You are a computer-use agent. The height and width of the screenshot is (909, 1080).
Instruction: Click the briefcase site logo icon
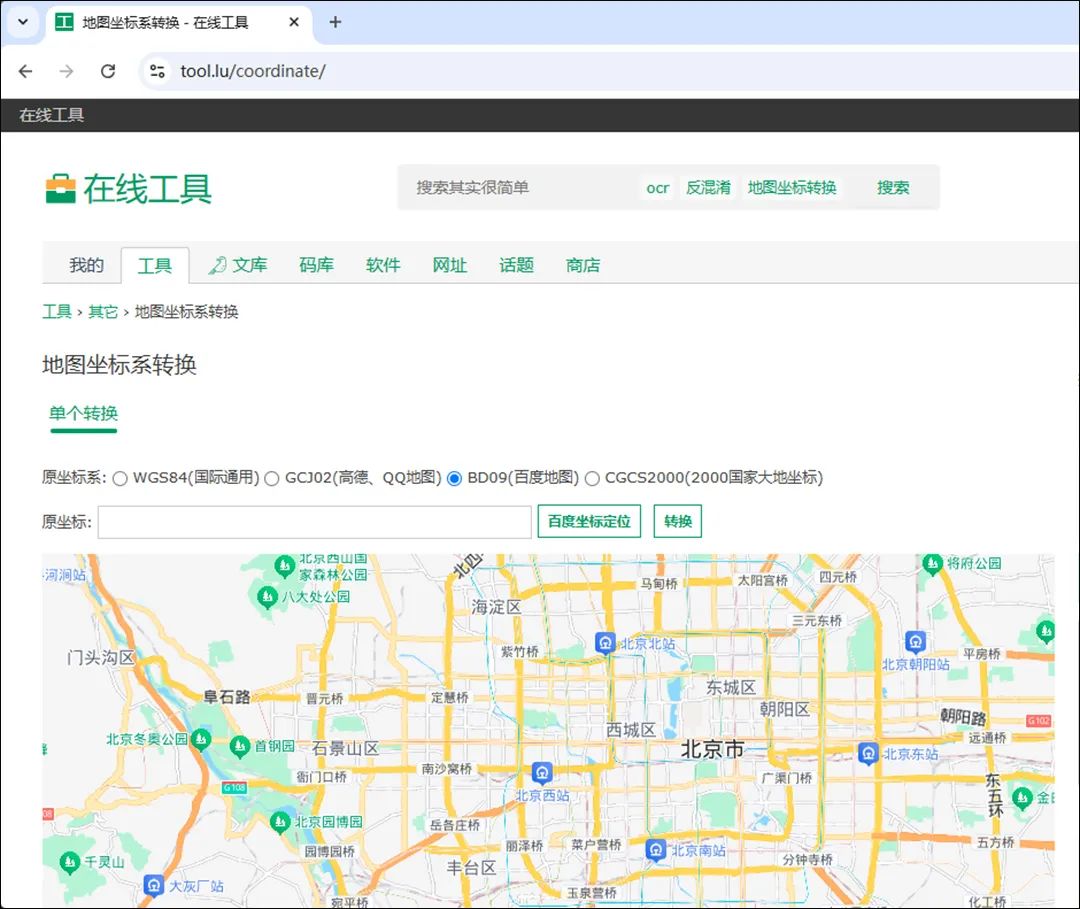(61, 189)
